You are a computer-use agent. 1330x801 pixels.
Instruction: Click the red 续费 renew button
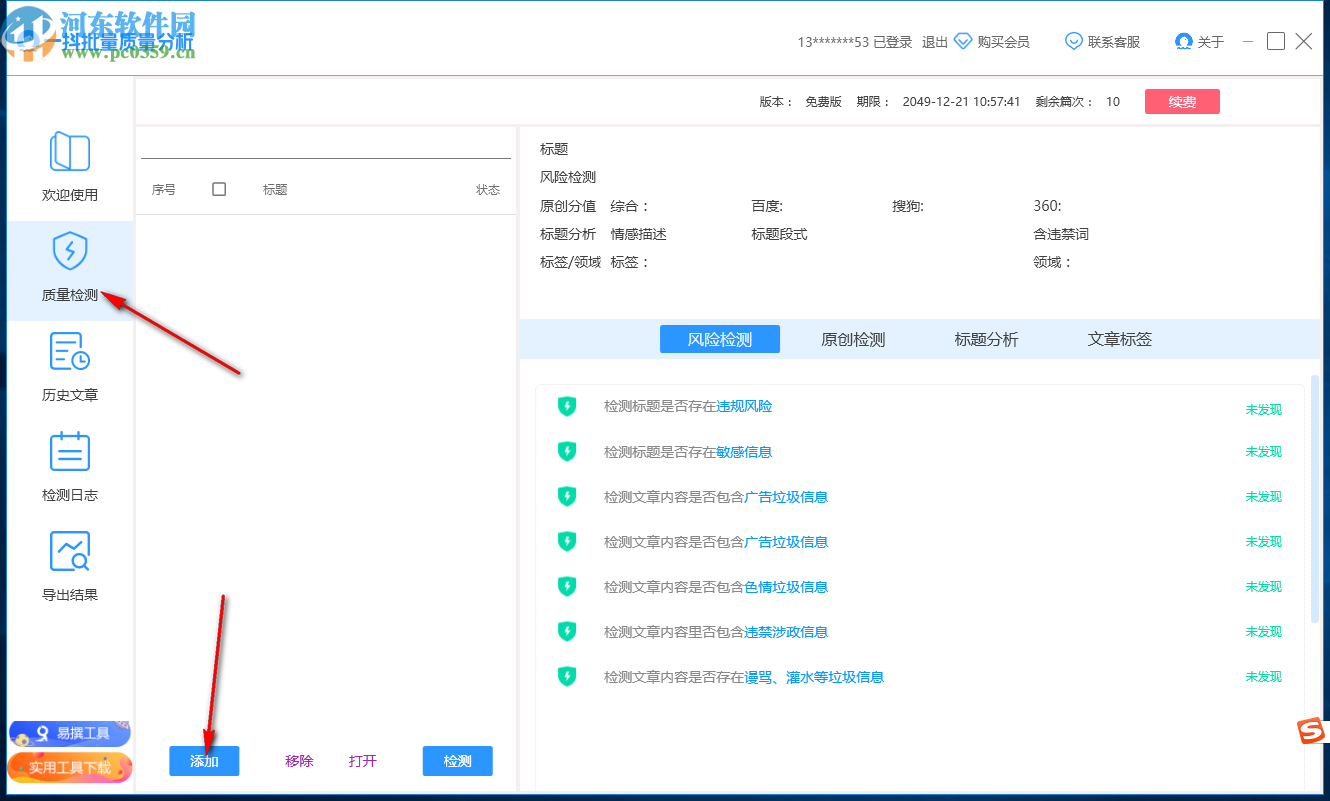click(1182, 101)
